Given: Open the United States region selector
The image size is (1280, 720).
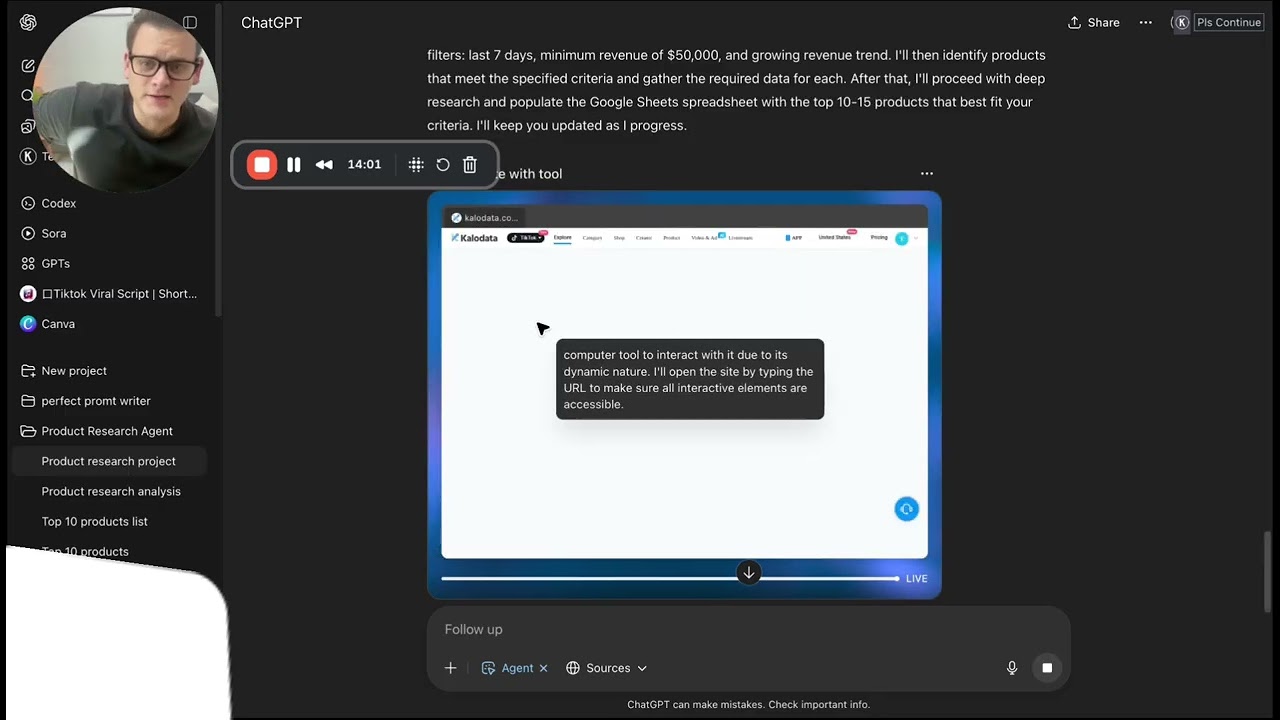Looking at the screenshot, I should click(x=835, y=238).
